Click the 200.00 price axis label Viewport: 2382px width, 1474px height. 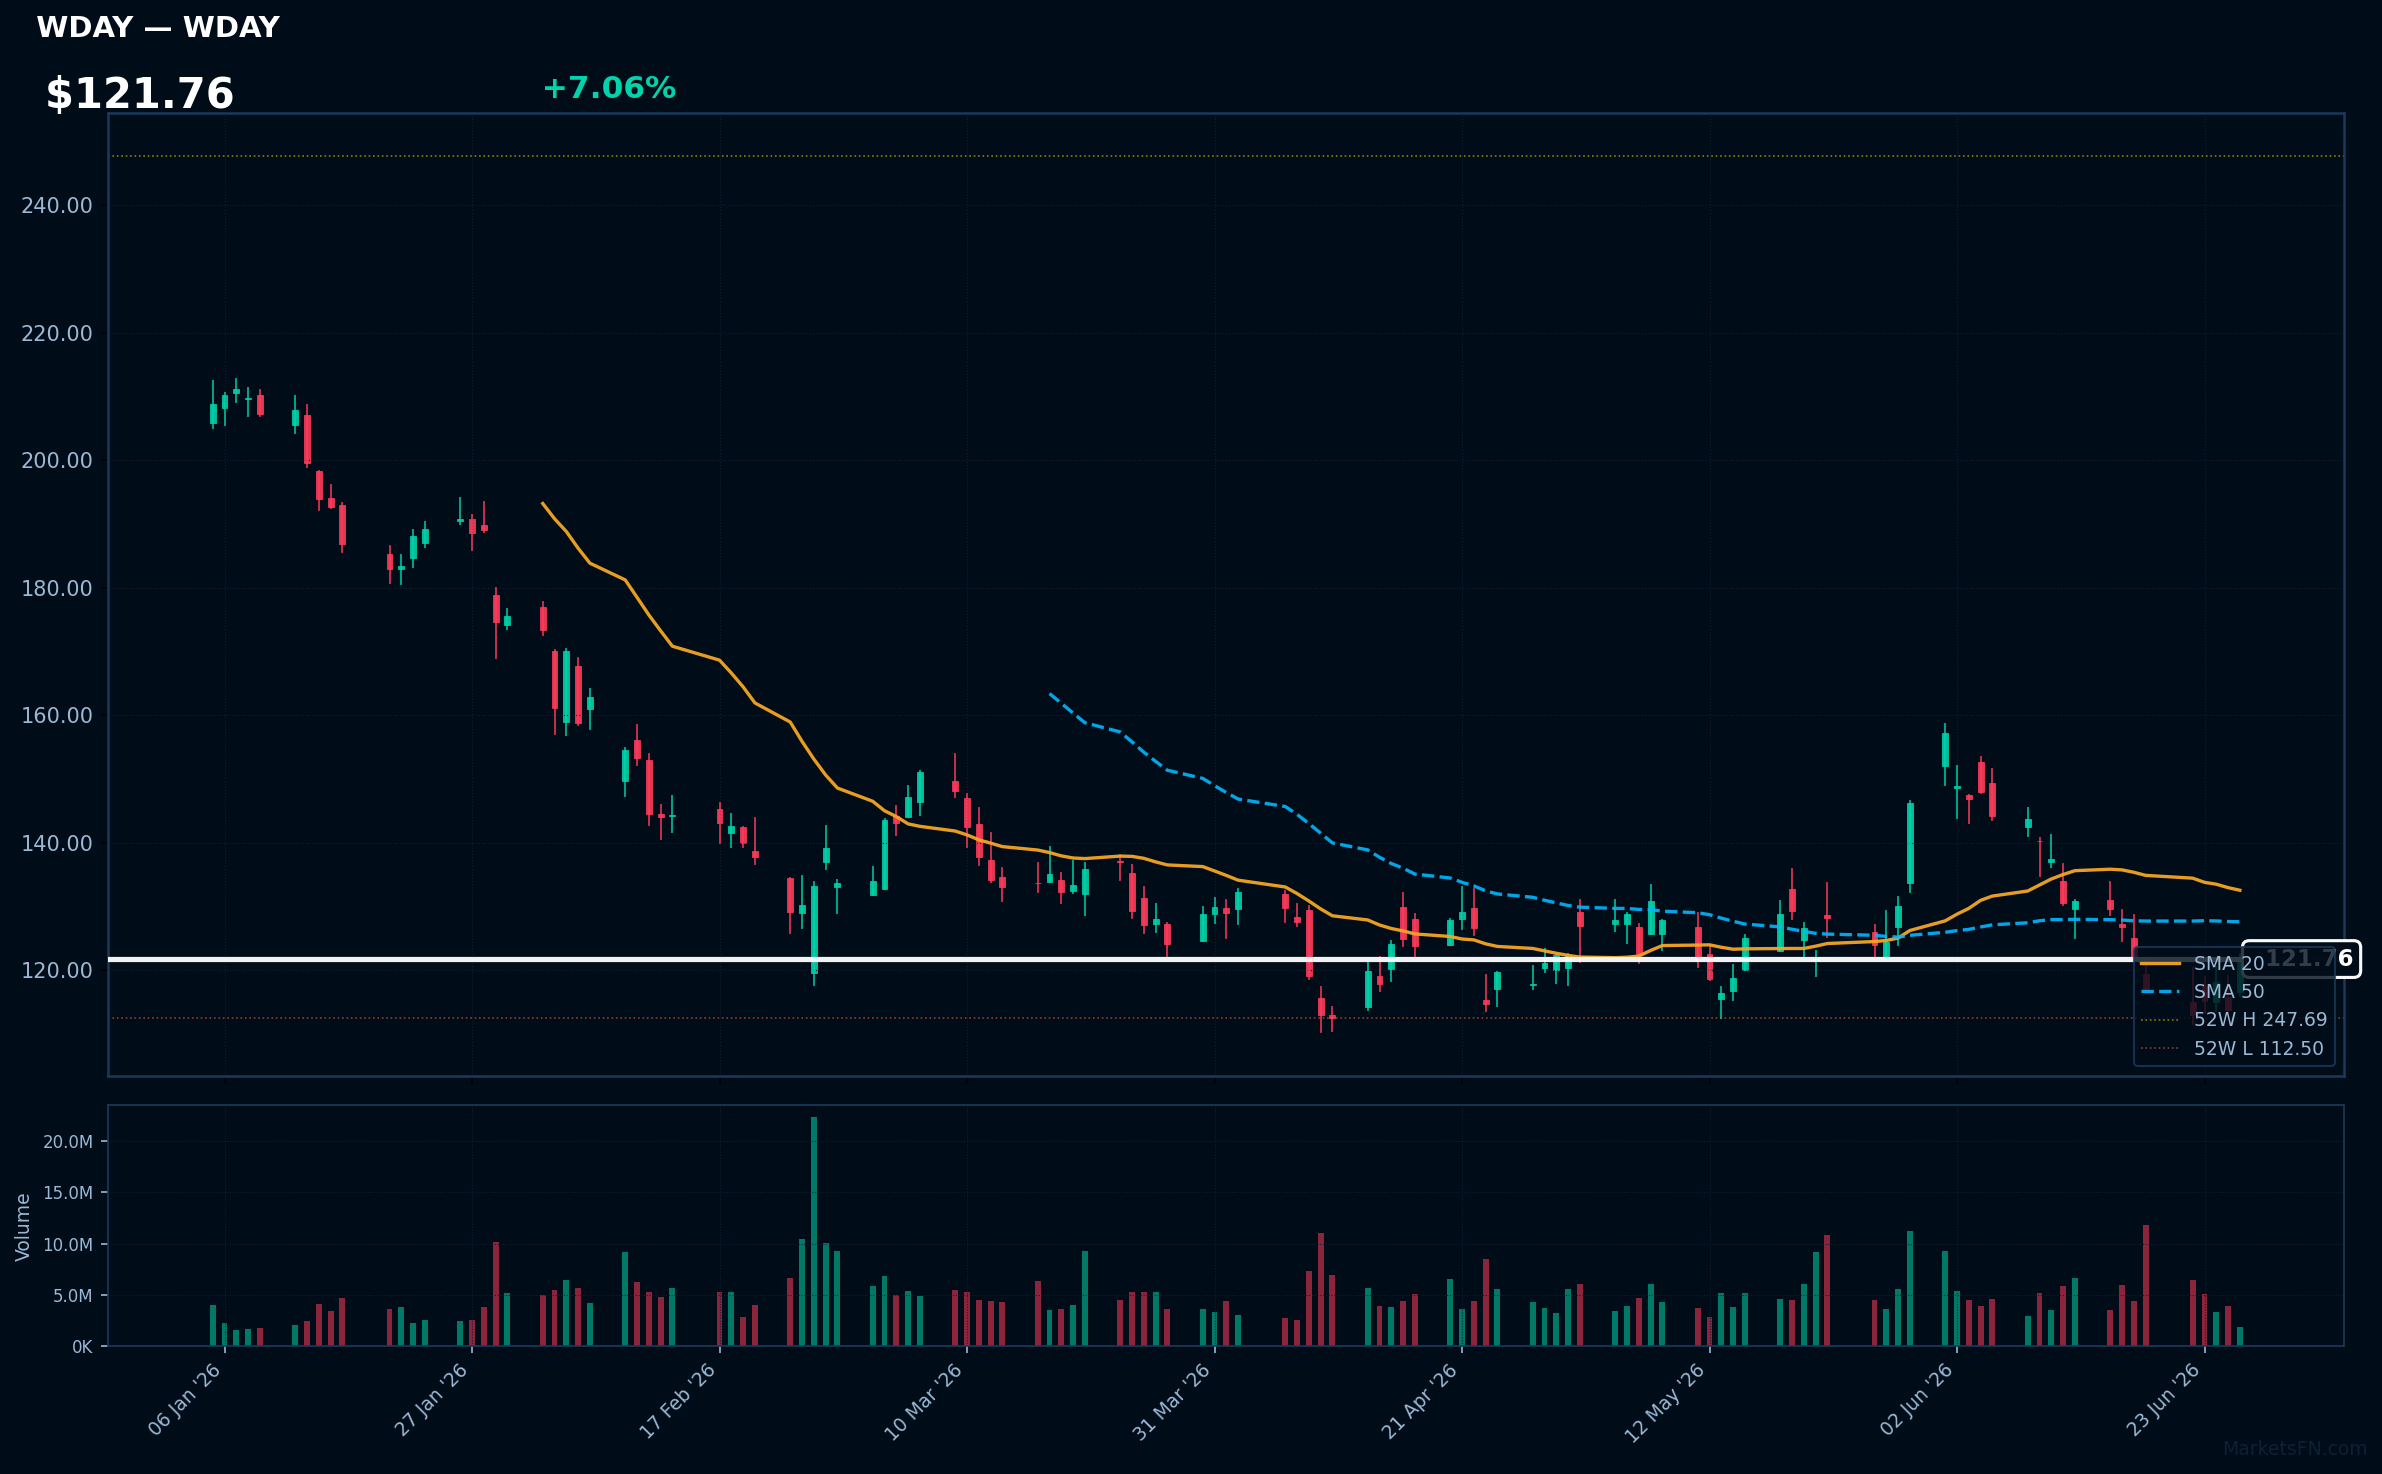pyautogui.click(x=57, y=461)
